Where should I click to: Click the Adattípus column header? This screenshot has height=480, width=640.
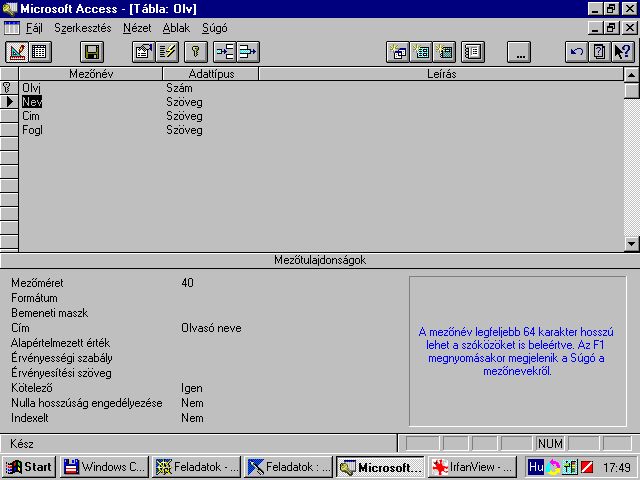(x=211, y=74)
